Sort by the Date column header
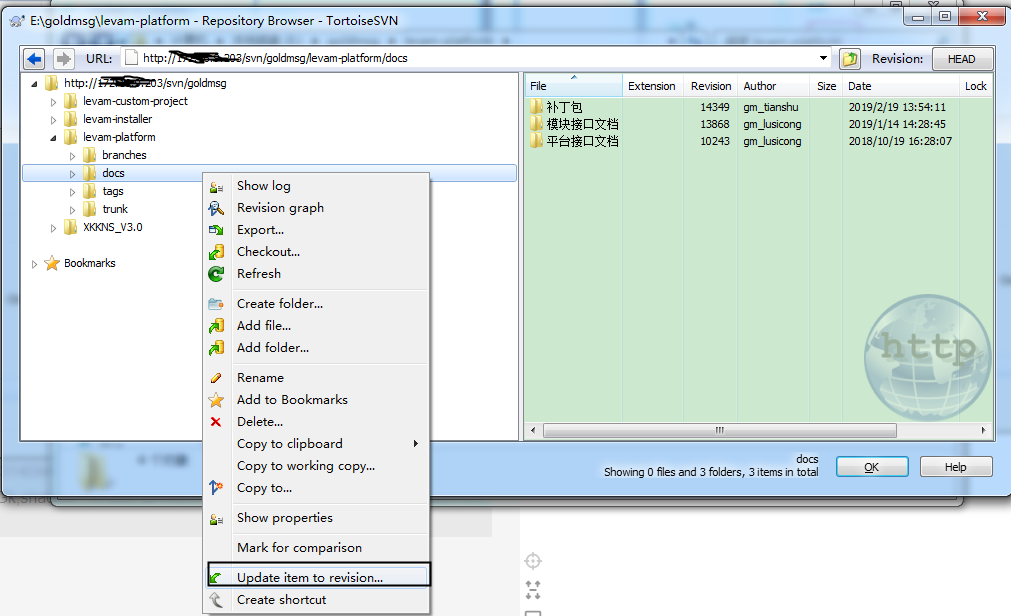Image resolution: width=1011 pixels, height=616 pixels. [x=900, y=86]
